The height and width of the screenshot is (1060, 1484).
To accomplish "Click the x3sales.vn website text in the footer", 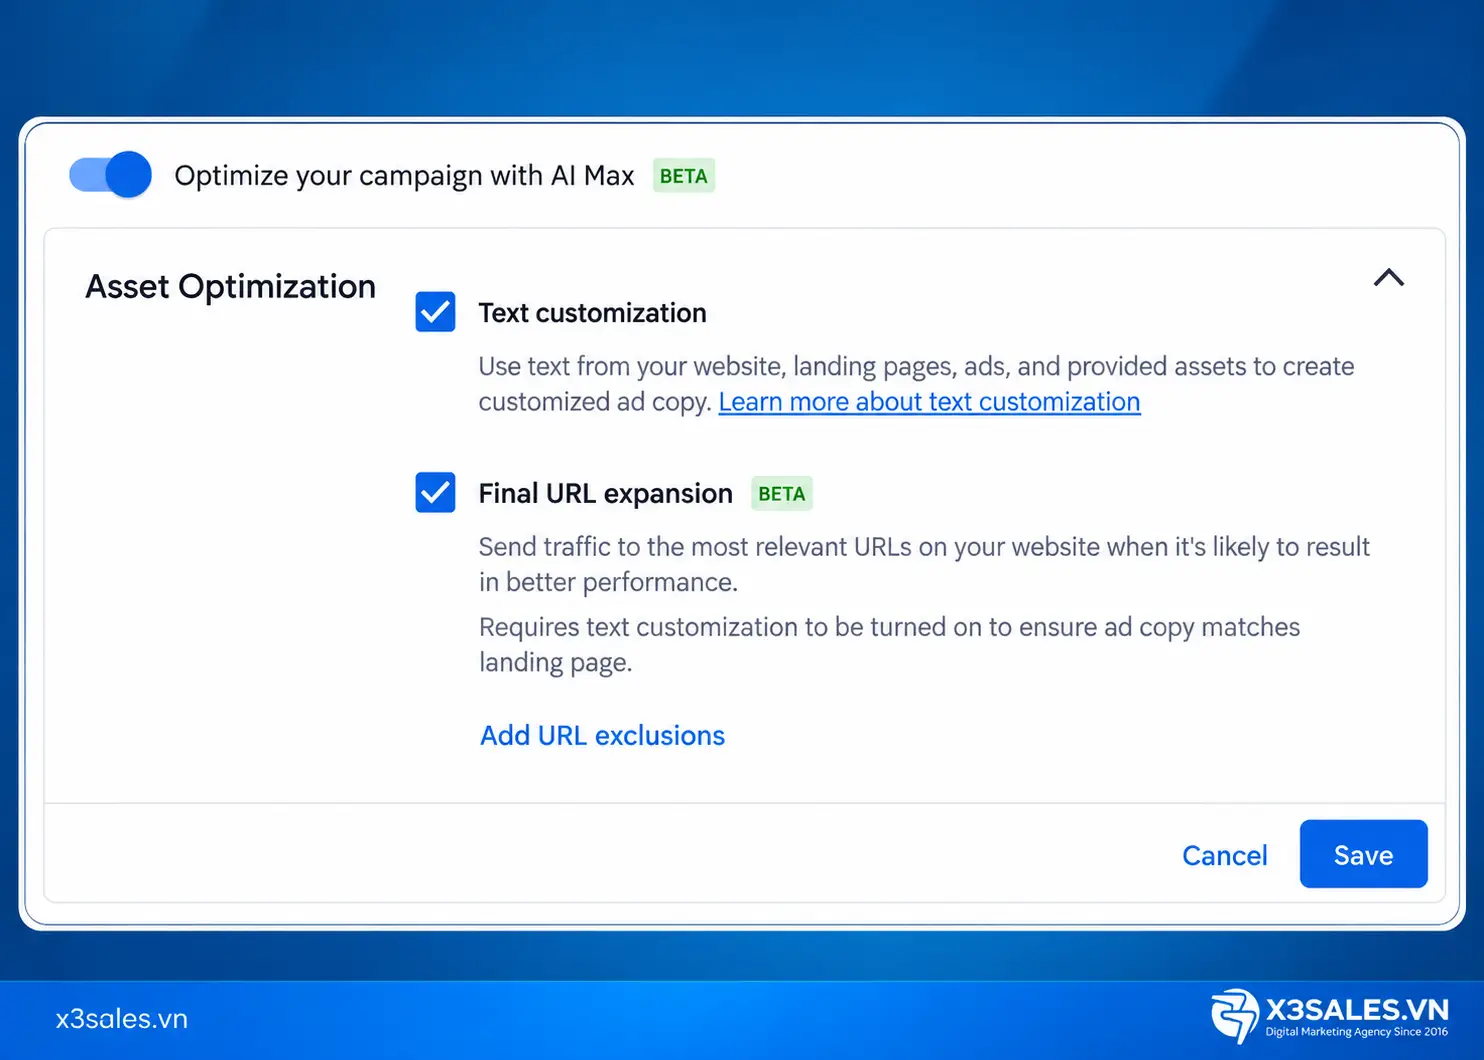I will point(122,1019).
